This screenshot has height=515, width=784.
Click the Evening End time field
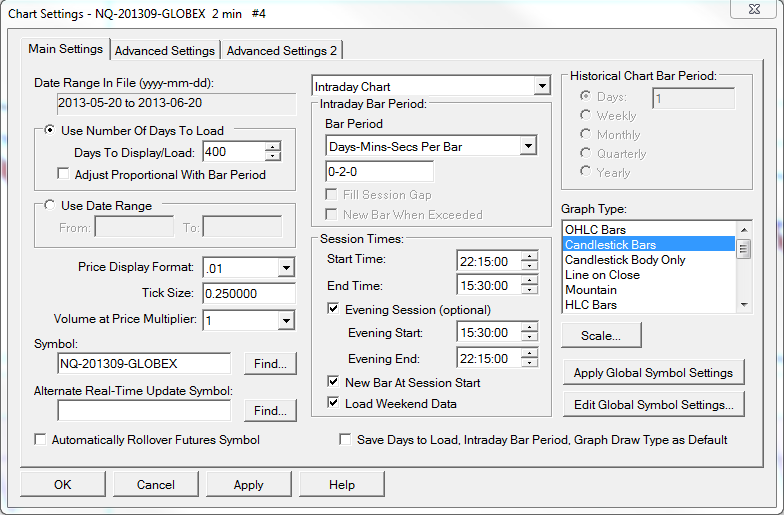click(x=490, y=358)
